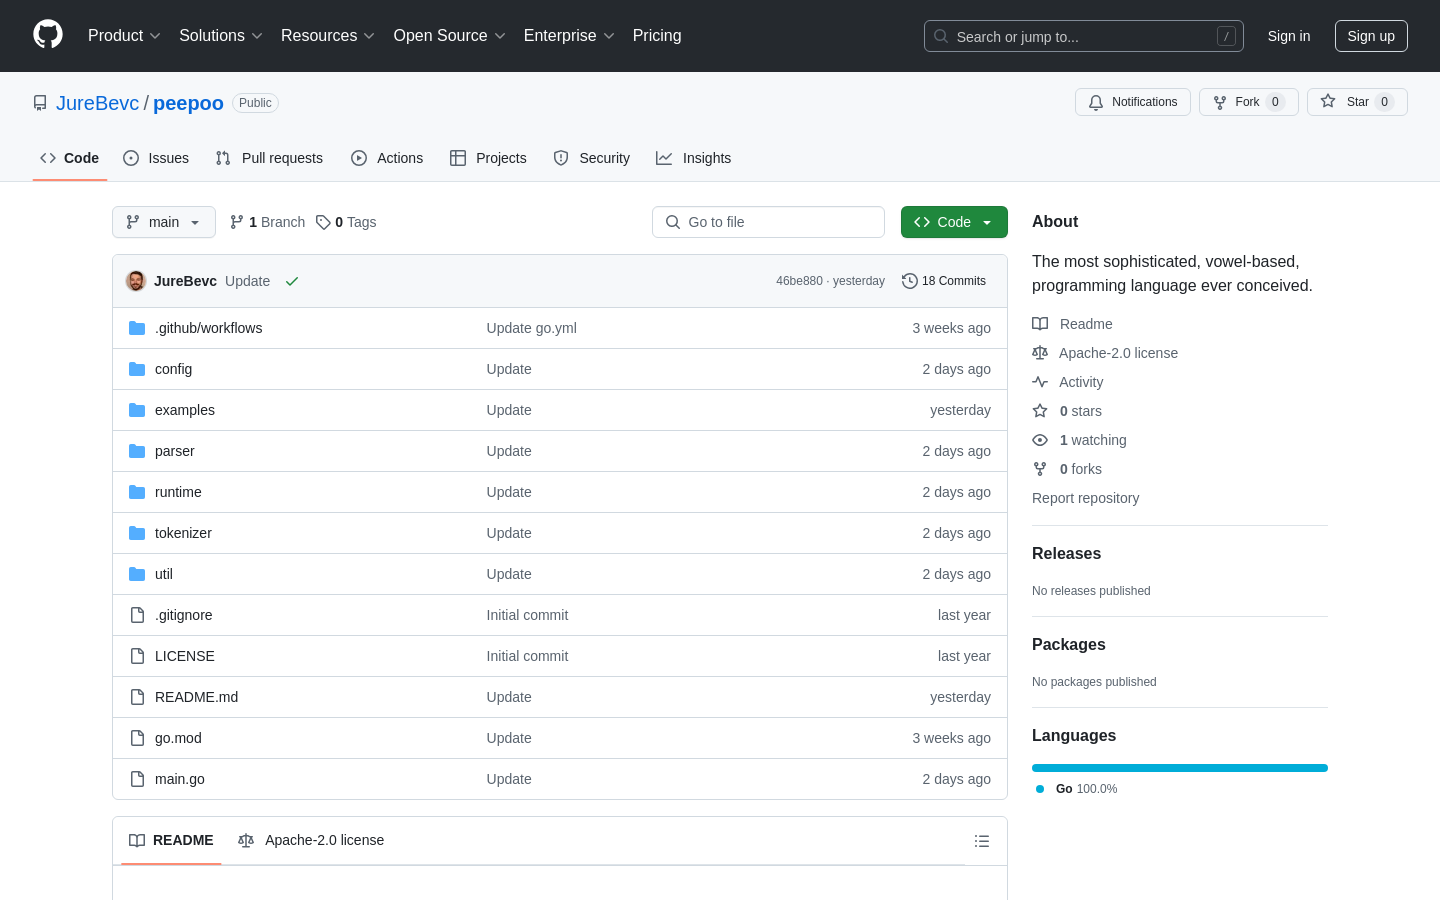Open the .gitignore file
This screenshot has height=900, width=1440.
pyautogui.click(x=184, y=615)
